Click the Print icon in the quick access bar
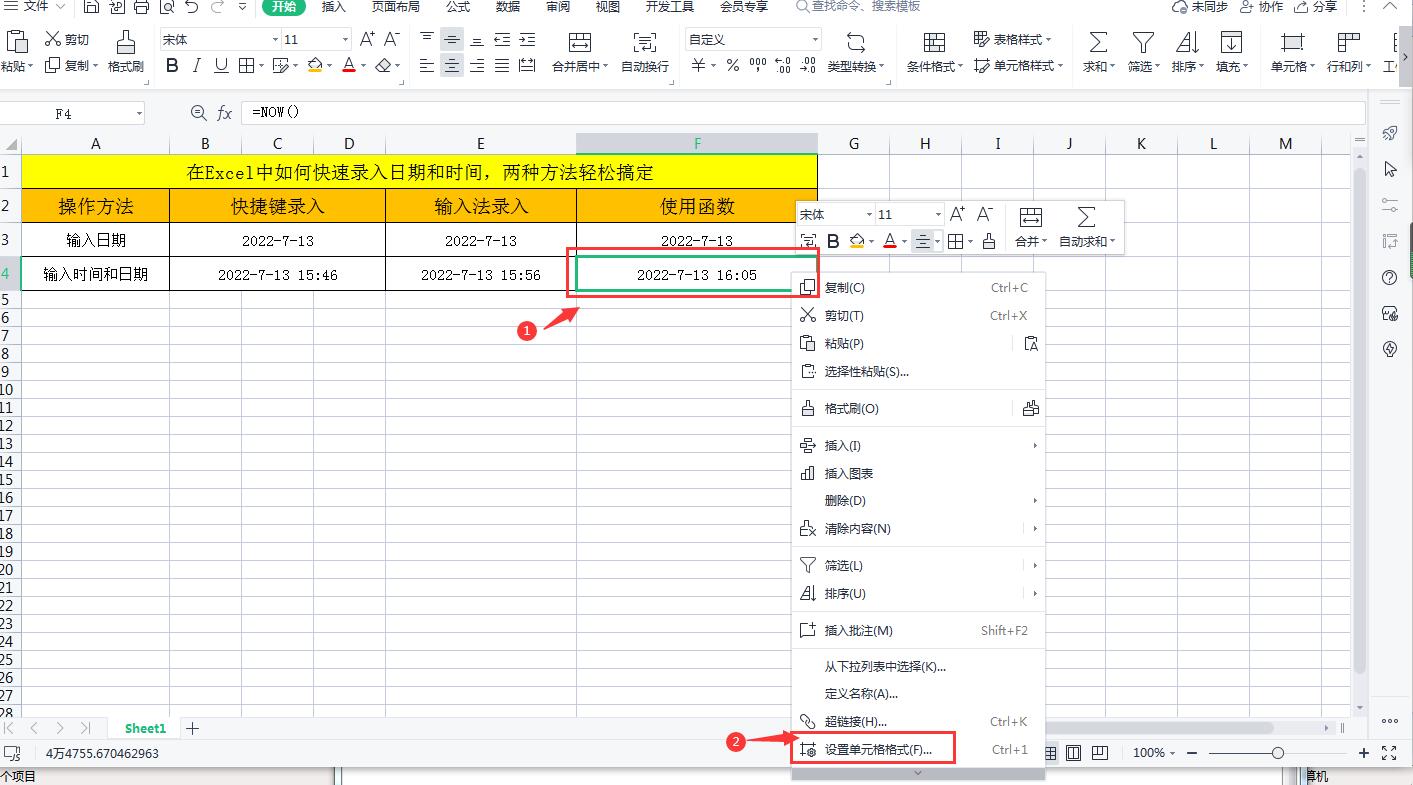The height and width of the screenshot is (785, 1413). pyautogui.click(x=141, y=7)
